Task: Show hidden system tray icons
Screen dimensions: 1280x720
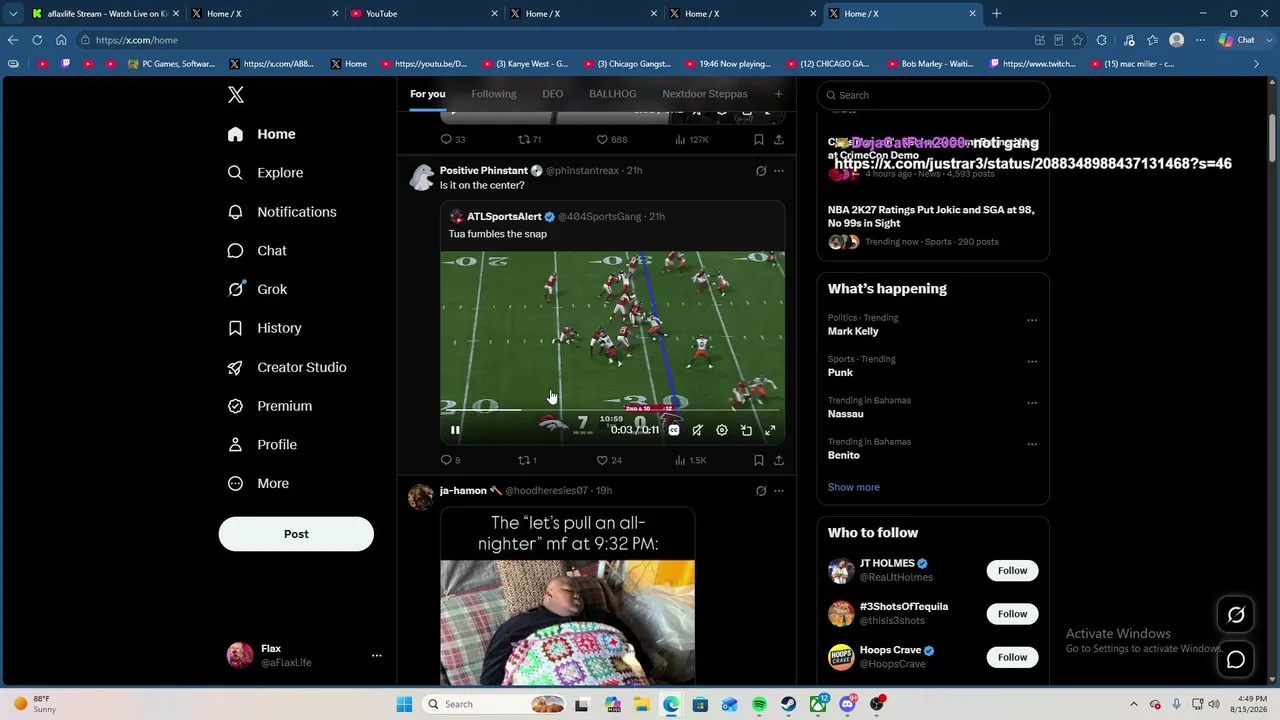Action: pyautogui.click(x=1133, y=704)
